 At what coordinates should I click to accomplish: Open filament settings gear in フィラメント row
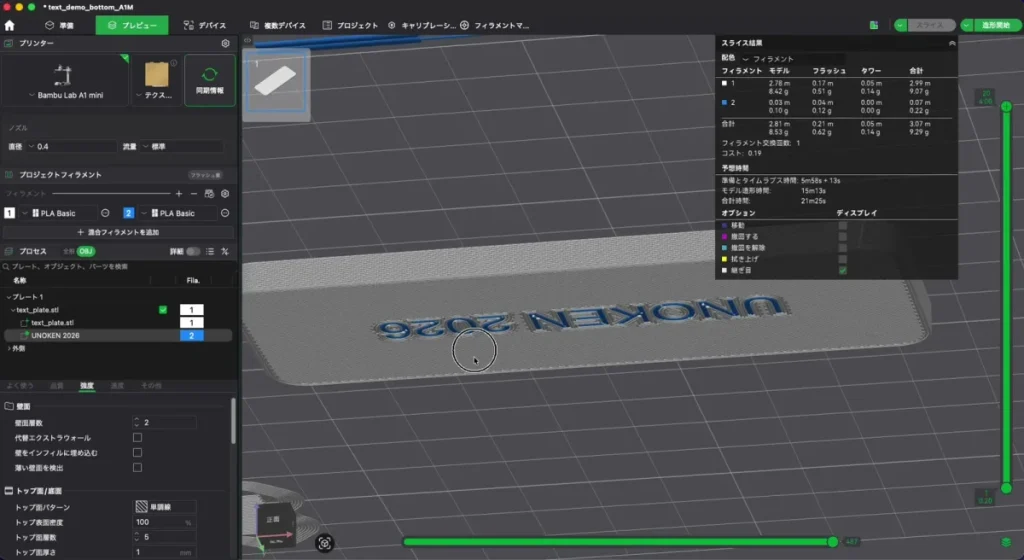[225, 194]
